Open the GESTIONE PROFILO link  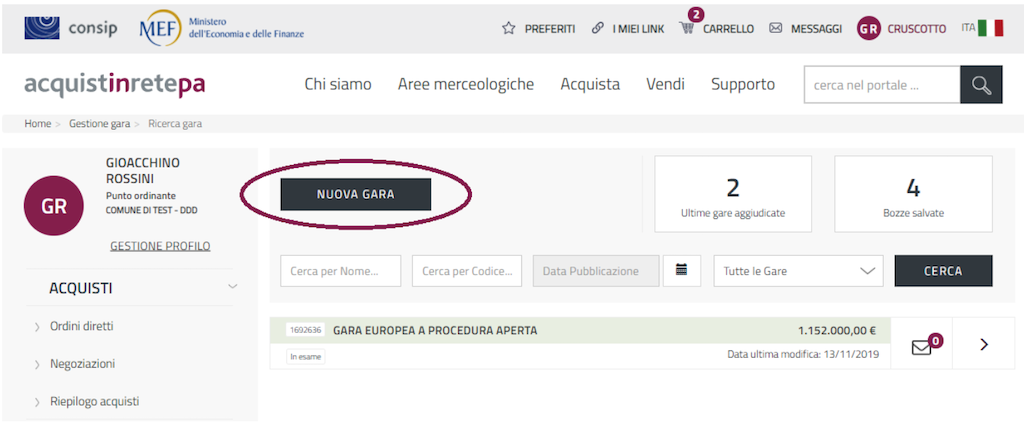pyautogui.click(x=160, y=246)
